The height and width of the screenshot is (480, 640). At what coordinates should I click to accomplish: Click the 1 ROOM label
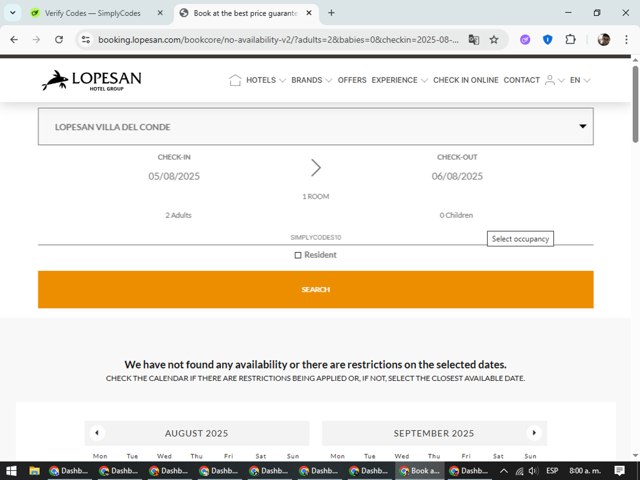tap(316, 196)
